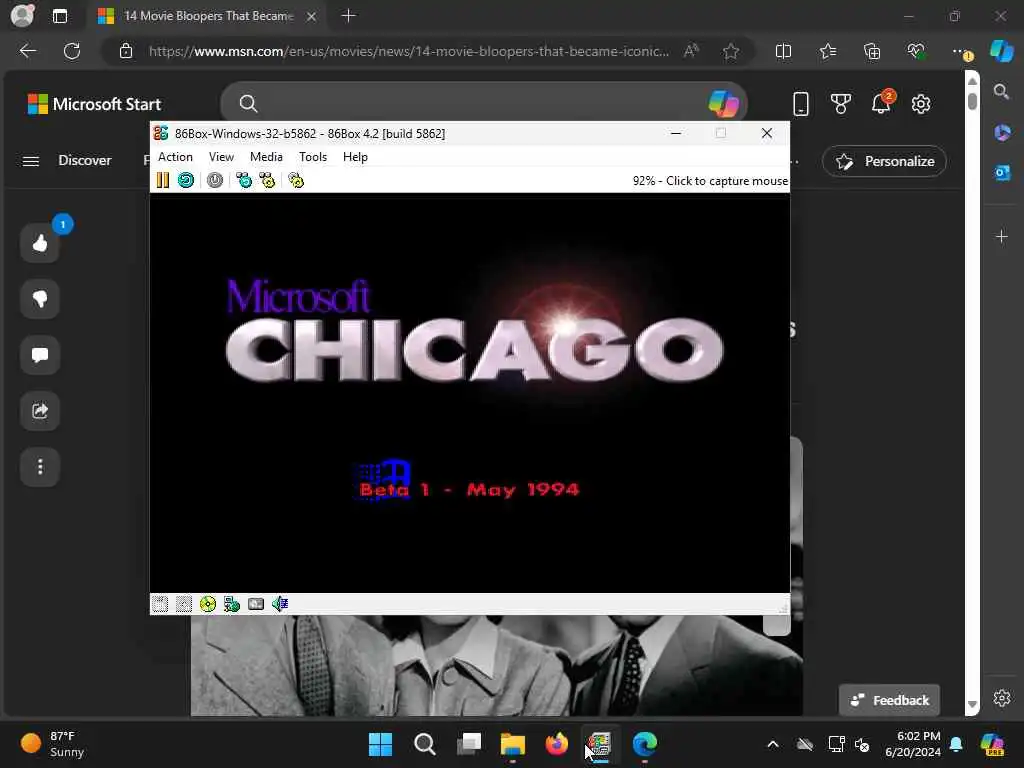Click the ACPI shutdown power icon
Viewport: 1024px width, 768px height.
tap(215, 180)
